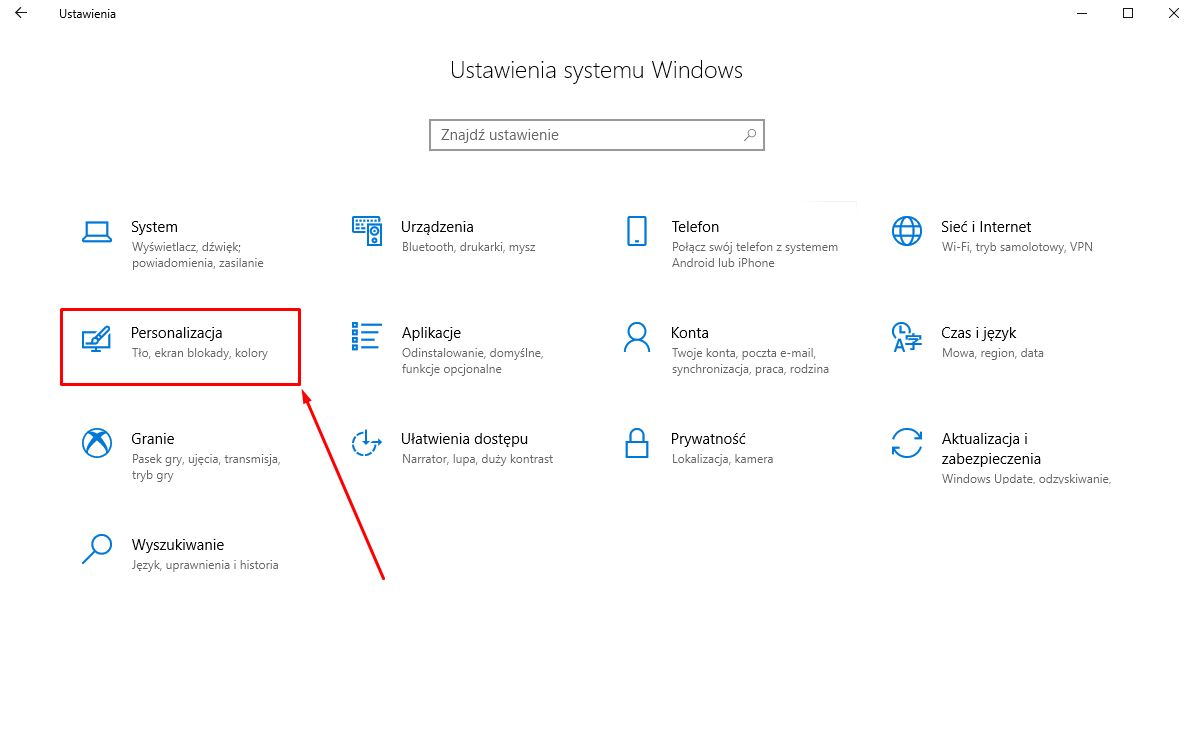Close the Ustawienia window
The width and height of the screenshot is (1192, 736).
[1173, 13]
